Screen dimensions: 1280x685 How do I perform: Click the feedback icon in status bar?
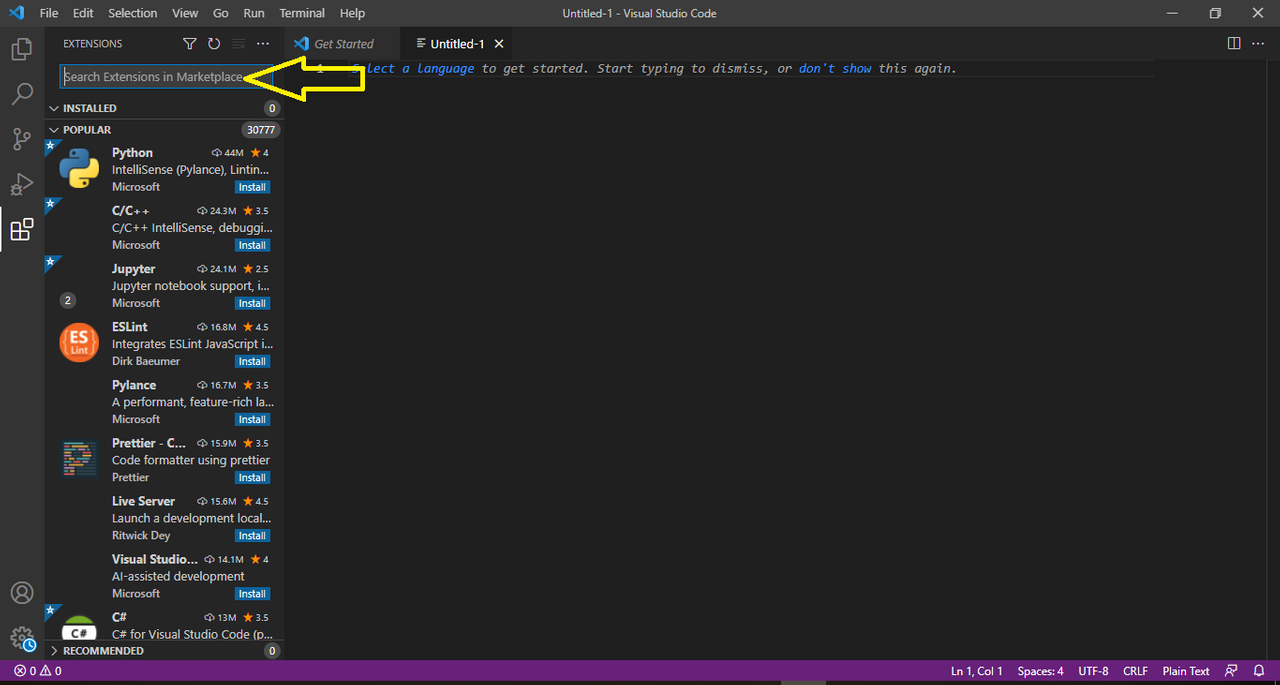pyautogui.click(x=1231, y=671)
